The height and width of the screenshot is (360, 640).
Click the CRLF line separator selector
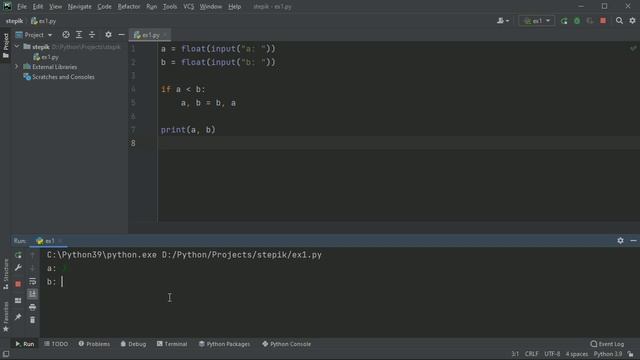pyautogui.click(x=531, y=354)
